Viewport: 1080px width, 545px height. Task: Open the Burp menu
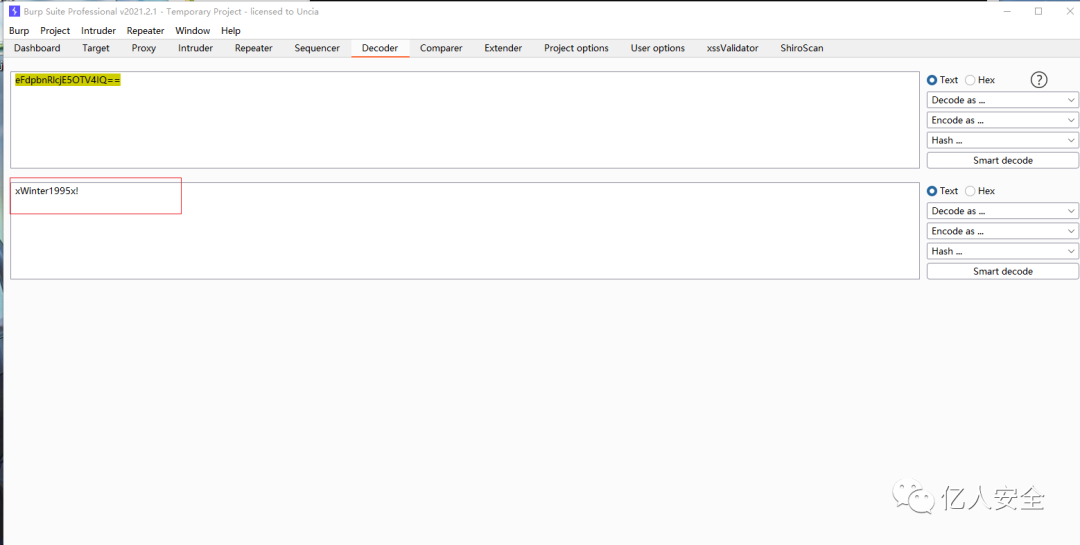19,30
